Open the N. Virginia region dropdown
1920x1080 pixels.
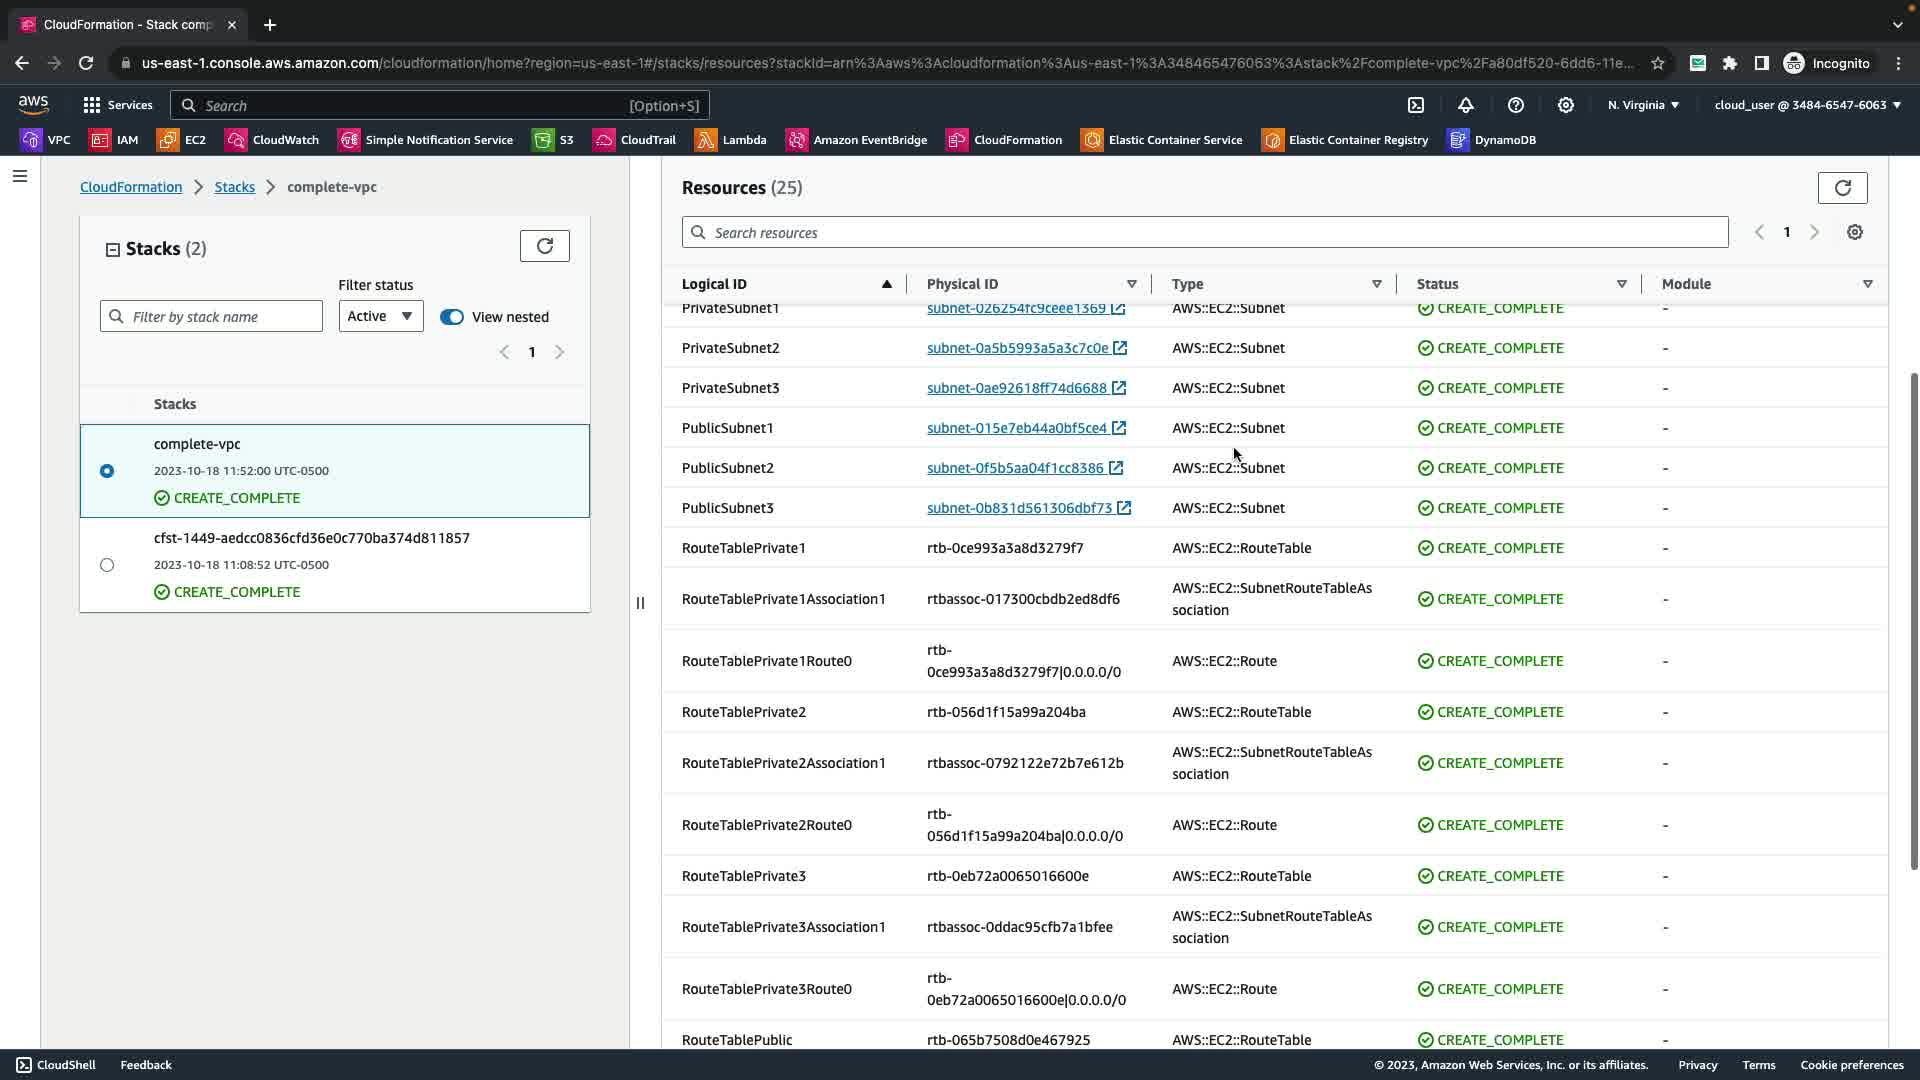[1643, 105]
